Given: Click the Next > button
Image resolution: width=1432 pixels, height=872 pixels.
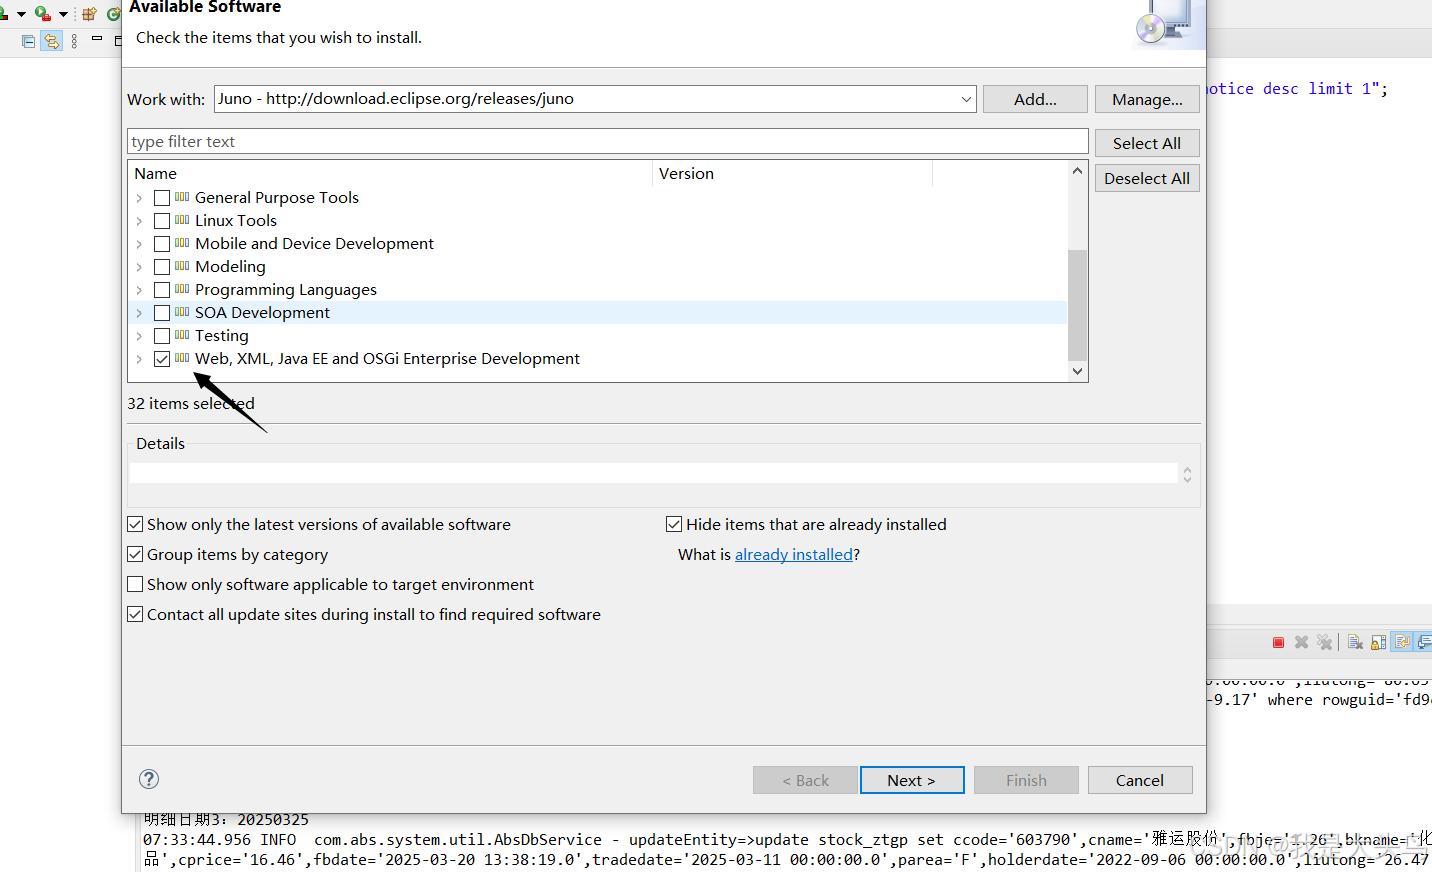Looking at the screenshot, I should click(912, 780).
